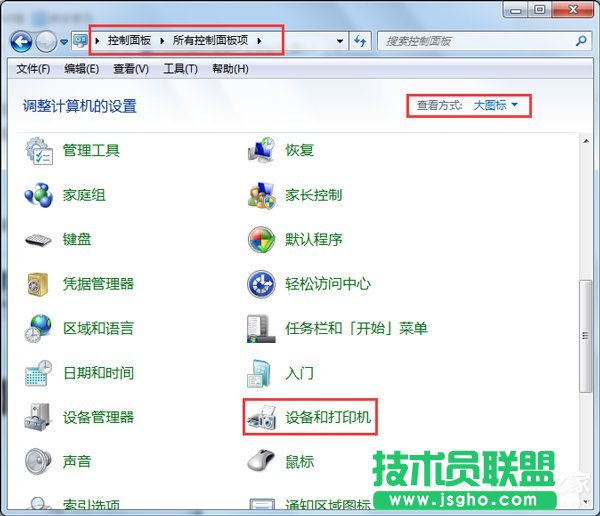
Task: Click the vertical scrollbar thumb
Action: click(585, 336)
